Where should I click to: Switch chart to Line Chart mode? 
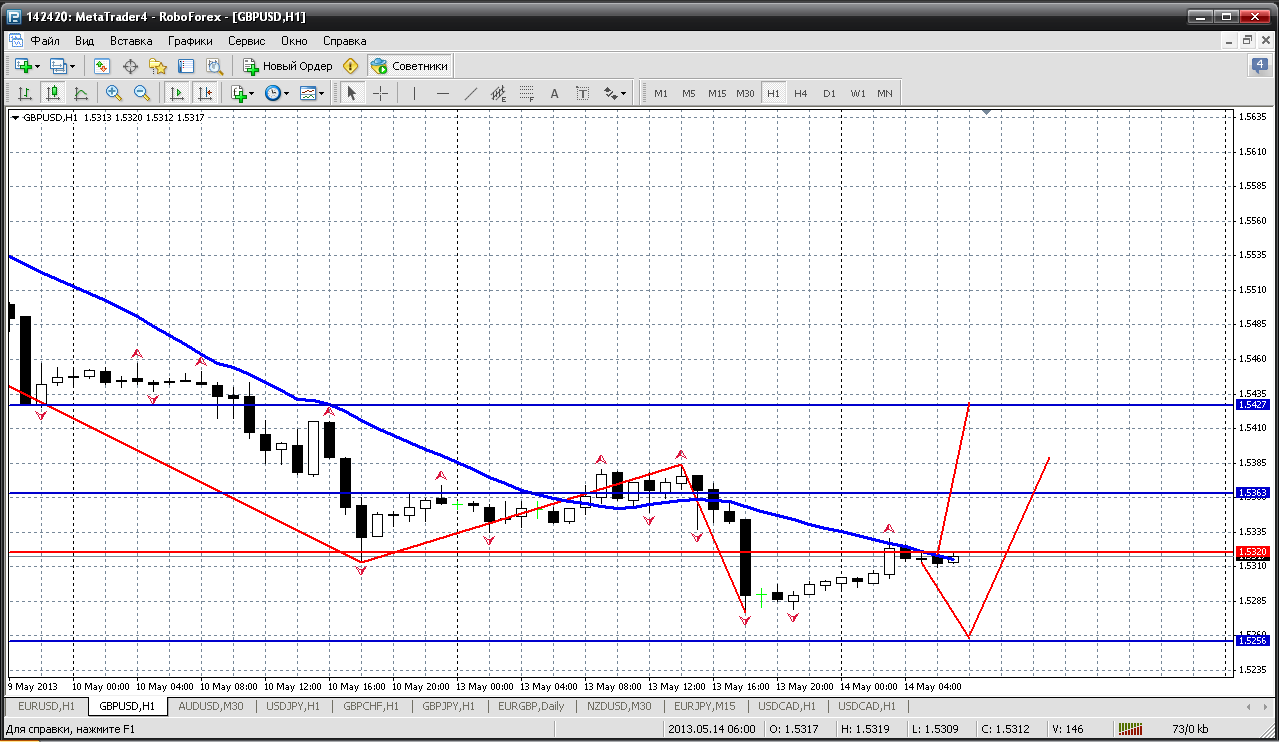(81, 93)
